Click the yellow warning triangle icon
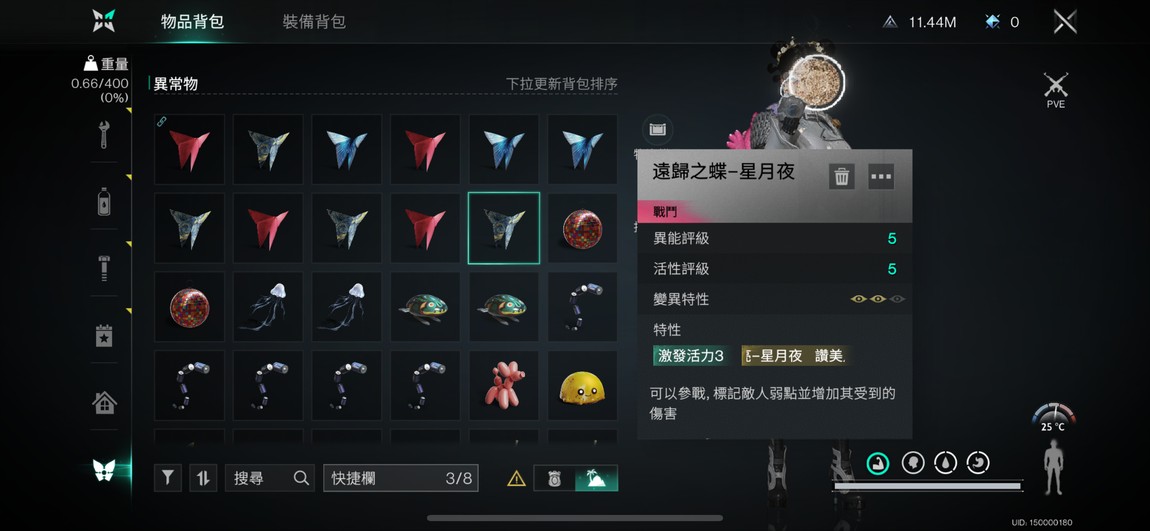 [x=516, y=479]
